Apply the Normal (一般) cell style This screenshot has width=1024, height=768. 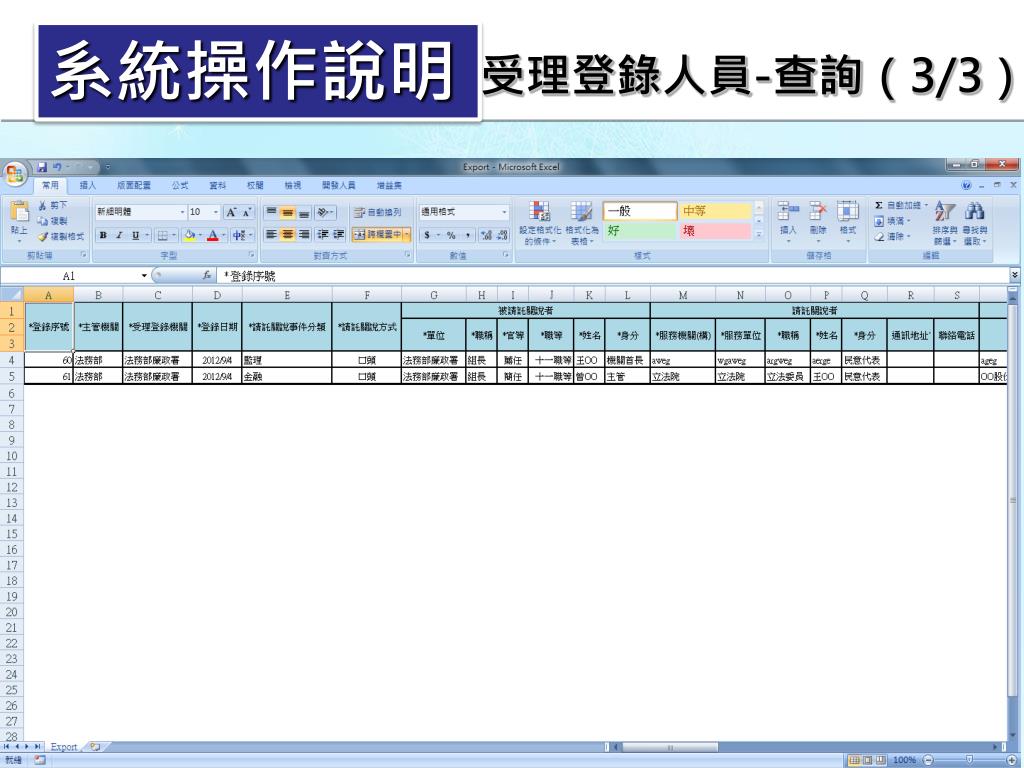click(639, 211)
